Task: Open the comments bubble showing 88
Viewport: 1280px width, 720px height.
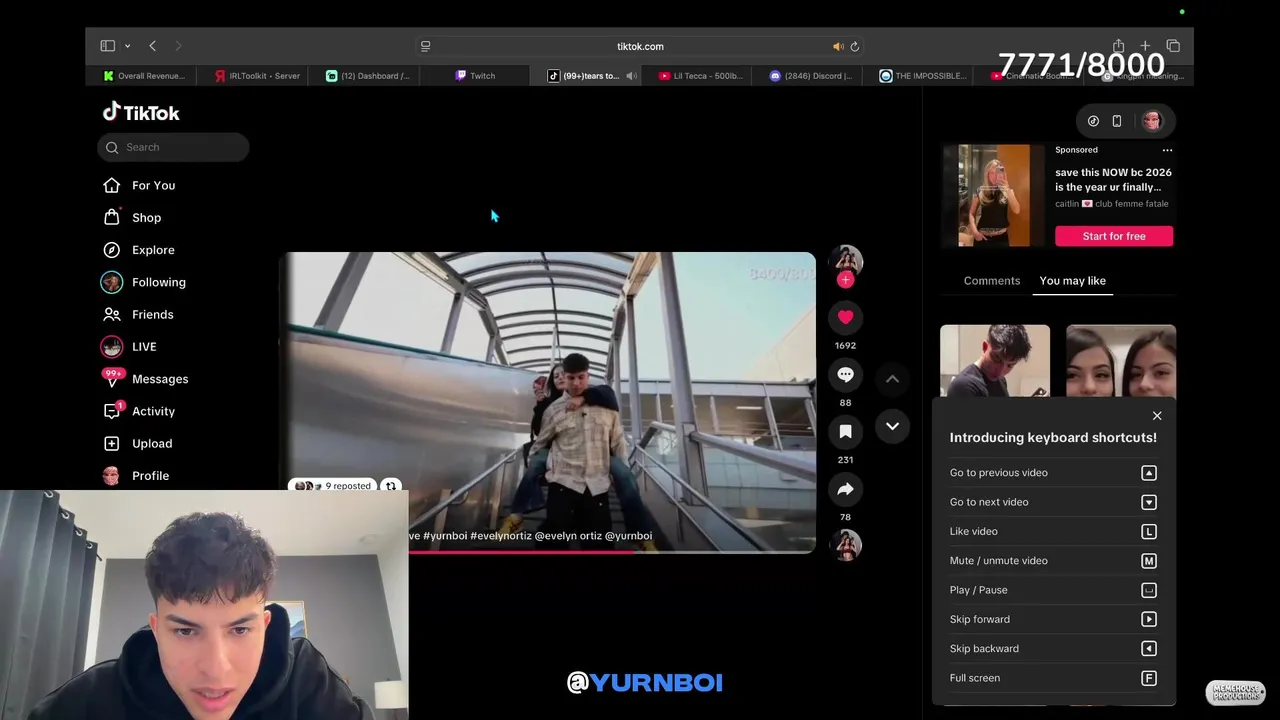Action: click(845, 374)
